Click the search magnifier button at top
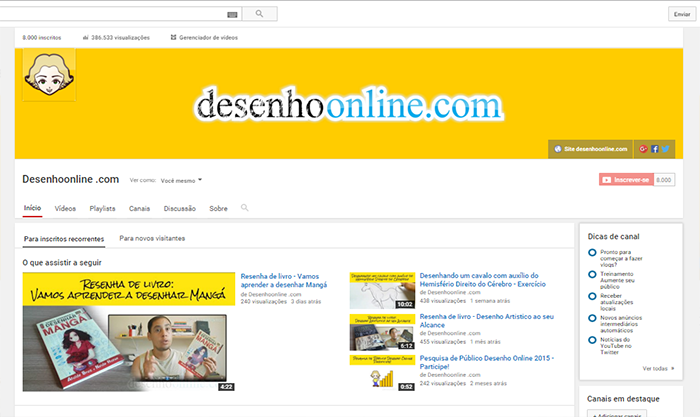 click(x=260, y=14)
